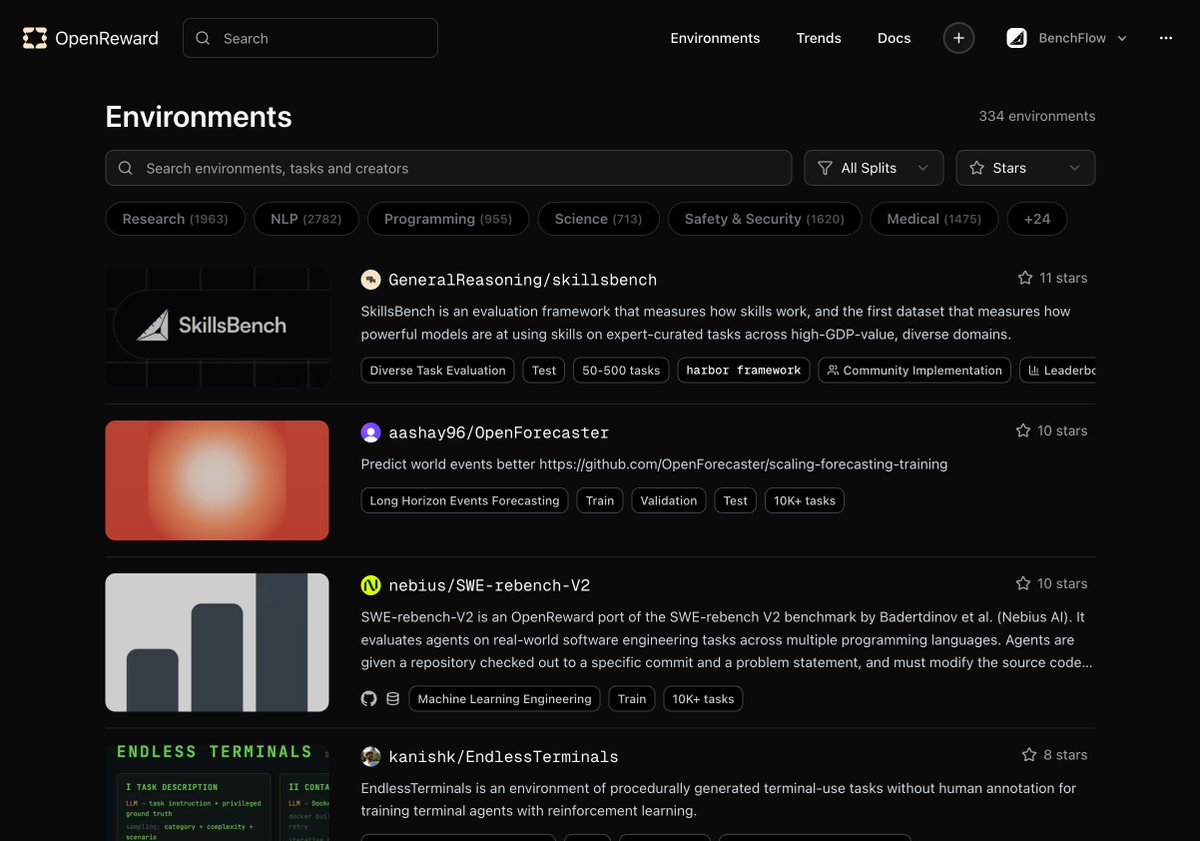Open the bar chart SWE-rebench-V2 thumbnail
Viewport: 1200px width, 841px height.
coord(217,642)
